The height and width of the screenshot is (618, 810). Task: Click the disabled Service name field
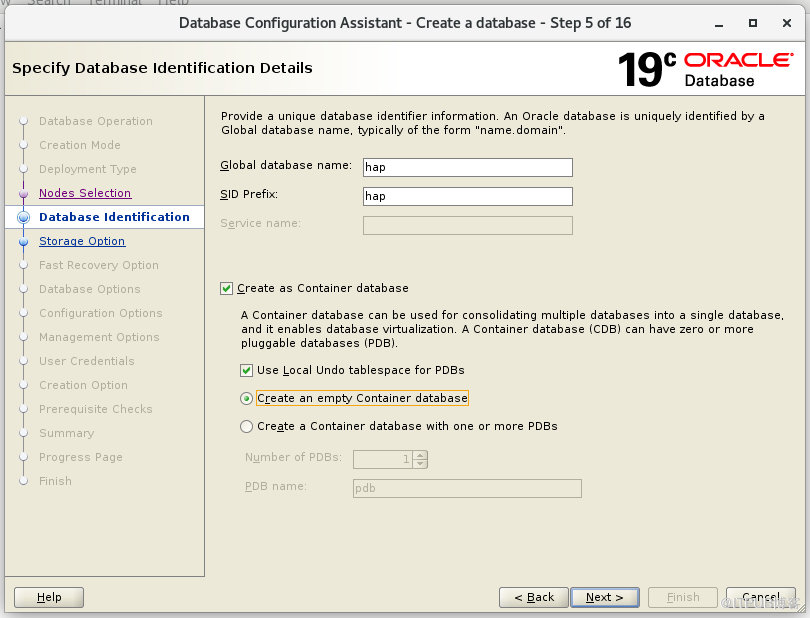click(468, 225)
